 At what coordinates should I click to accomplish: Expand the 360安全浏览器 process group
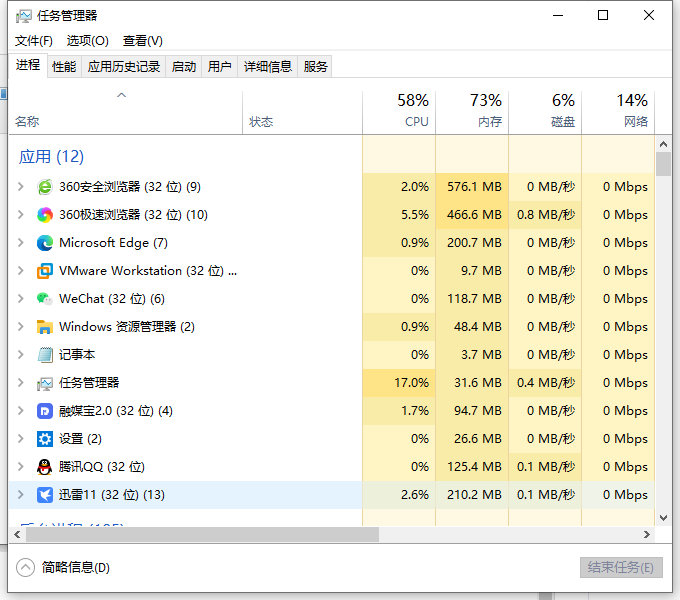point(21,187)
